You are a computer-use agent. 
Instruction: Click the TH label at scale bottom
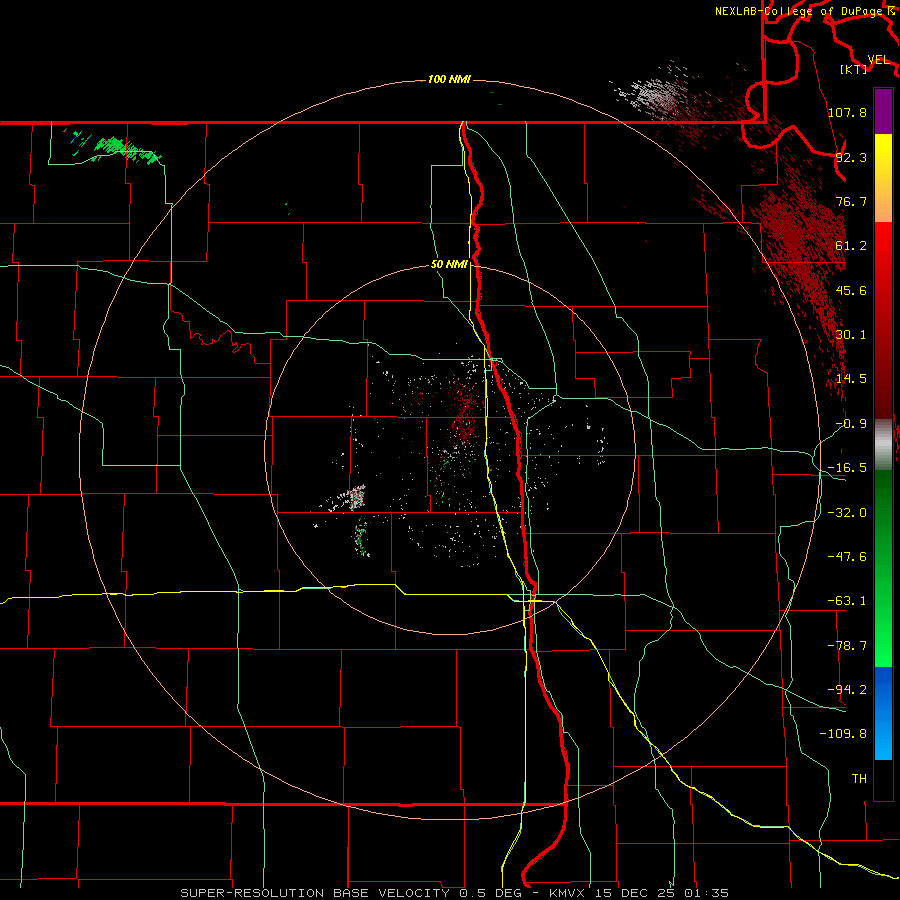click(859, 779)
